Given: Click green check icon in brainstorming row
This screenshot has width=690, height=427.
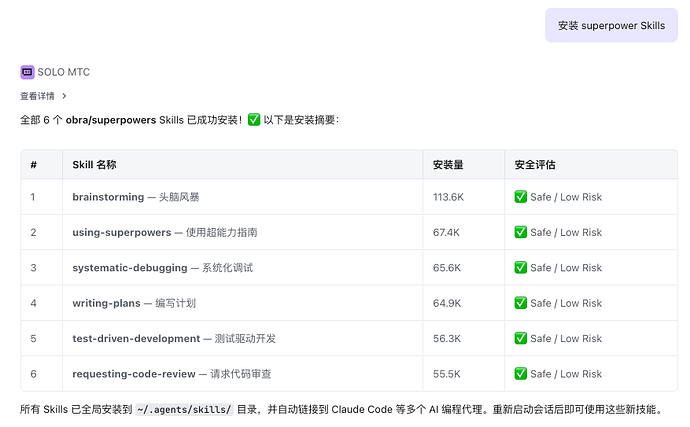Looking at the screenshot, I should click(521, 197).
